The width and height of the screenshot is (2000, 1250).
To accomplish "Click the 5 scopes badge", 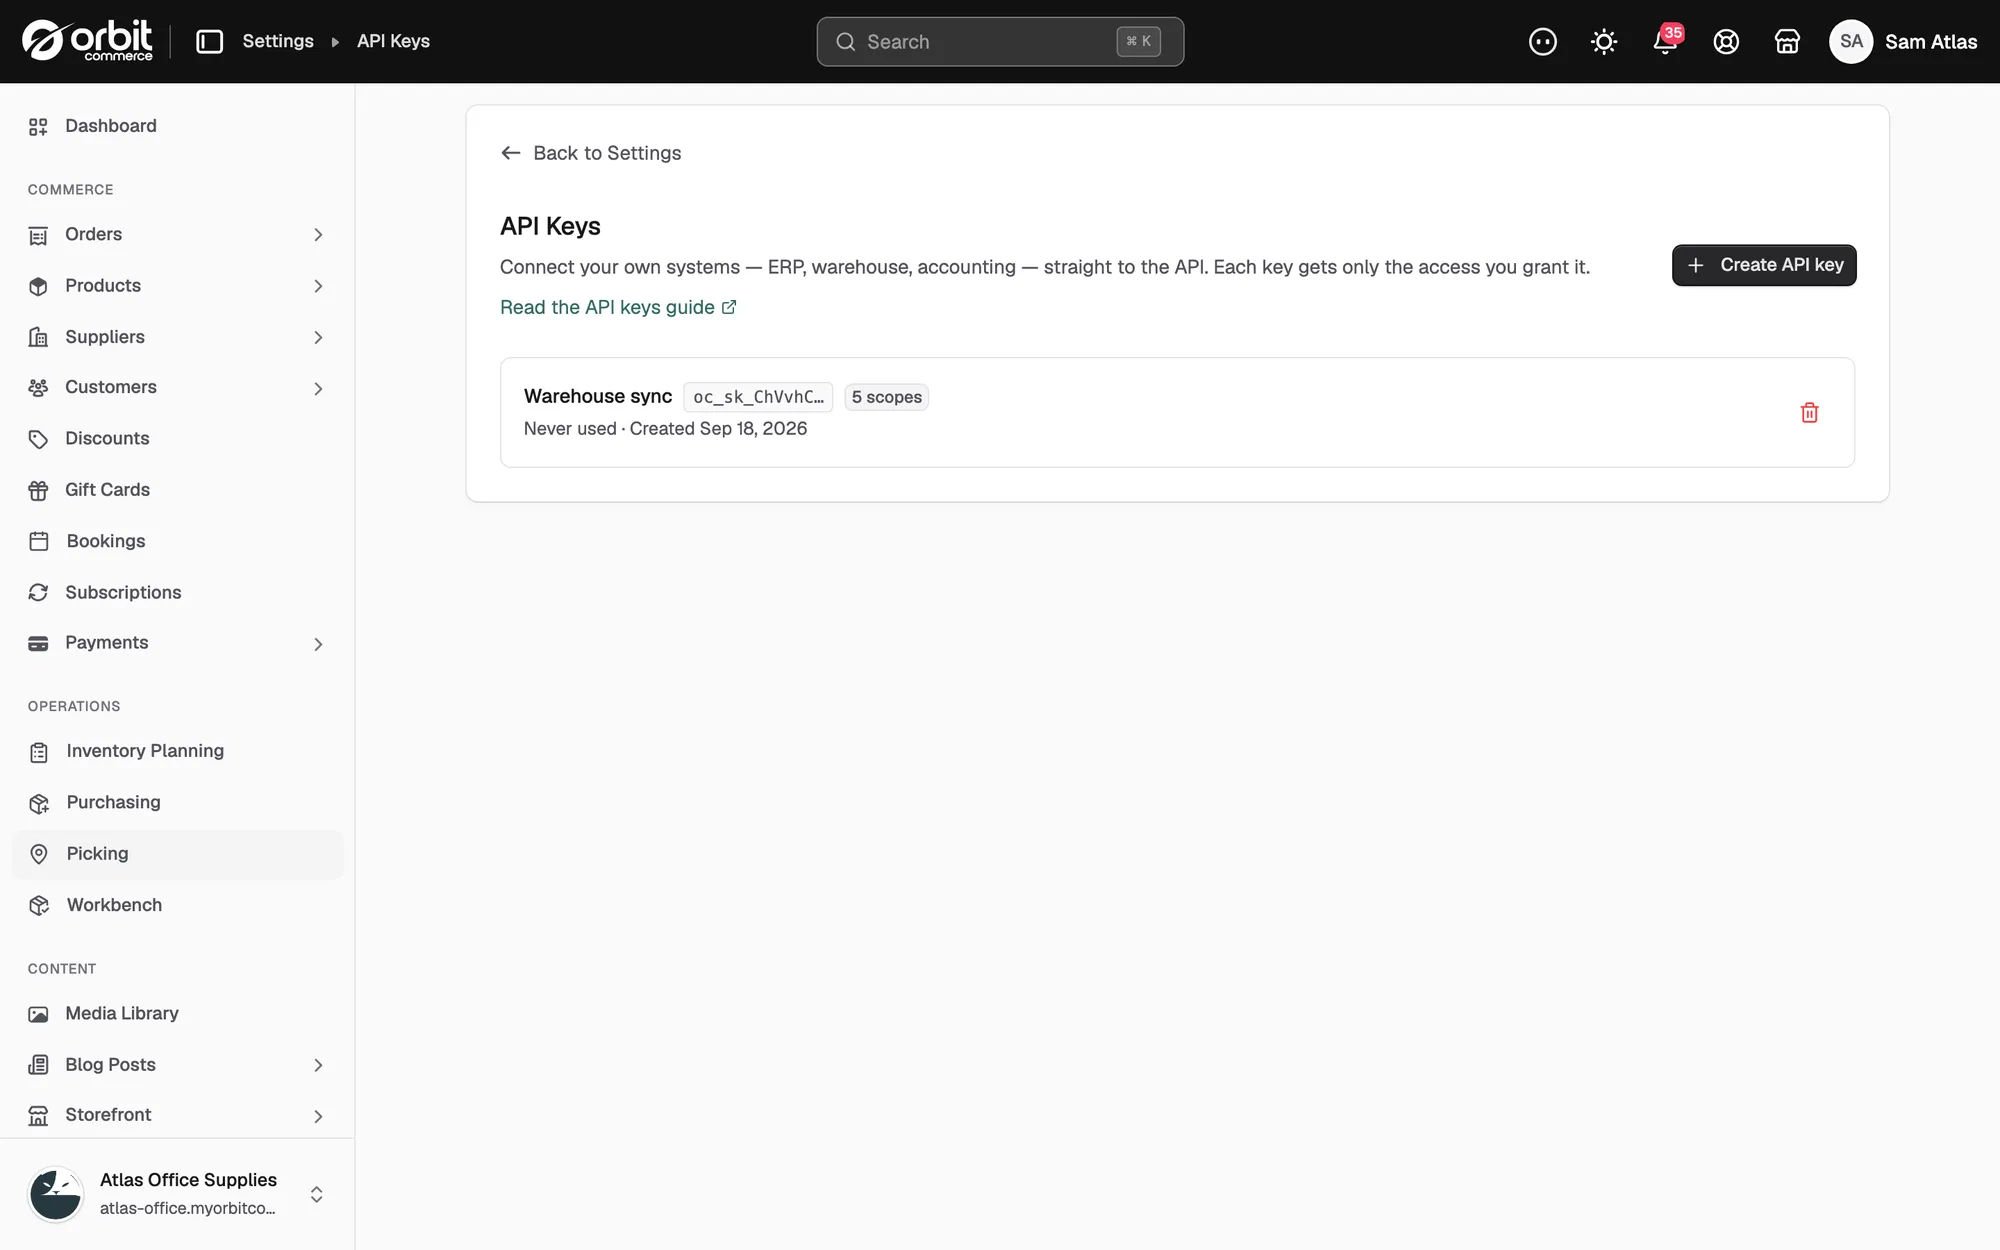I will [886, 397].
